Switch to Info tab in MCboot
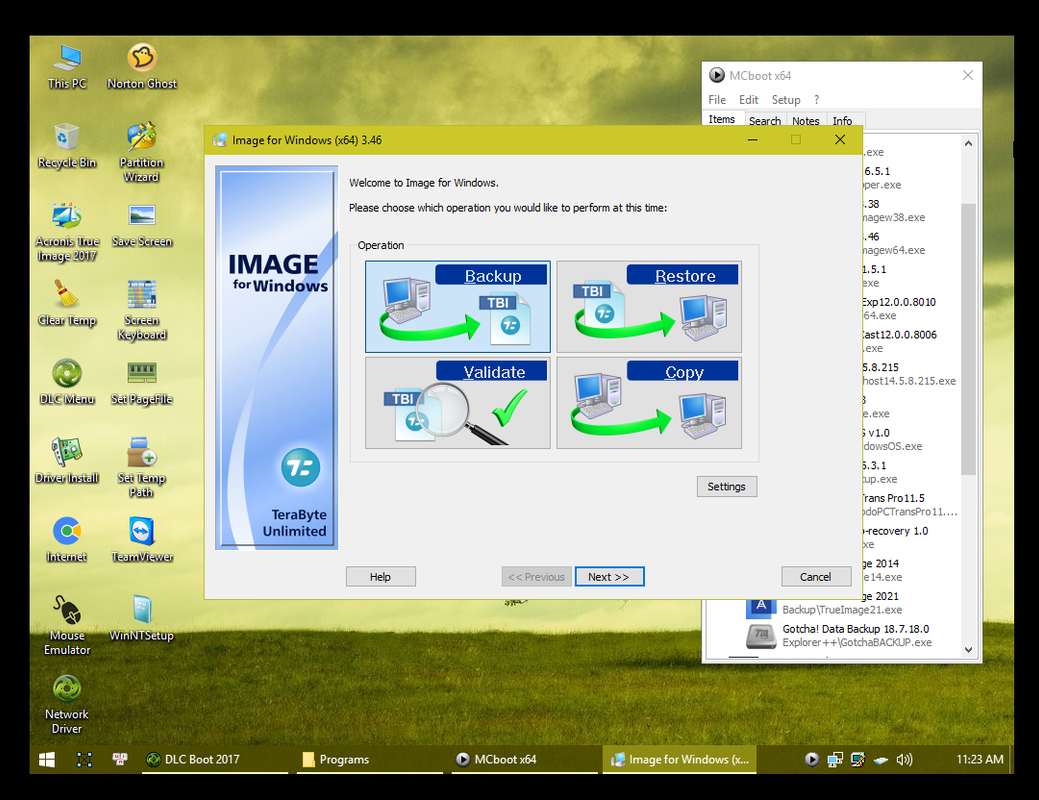 tap(843, 121)
